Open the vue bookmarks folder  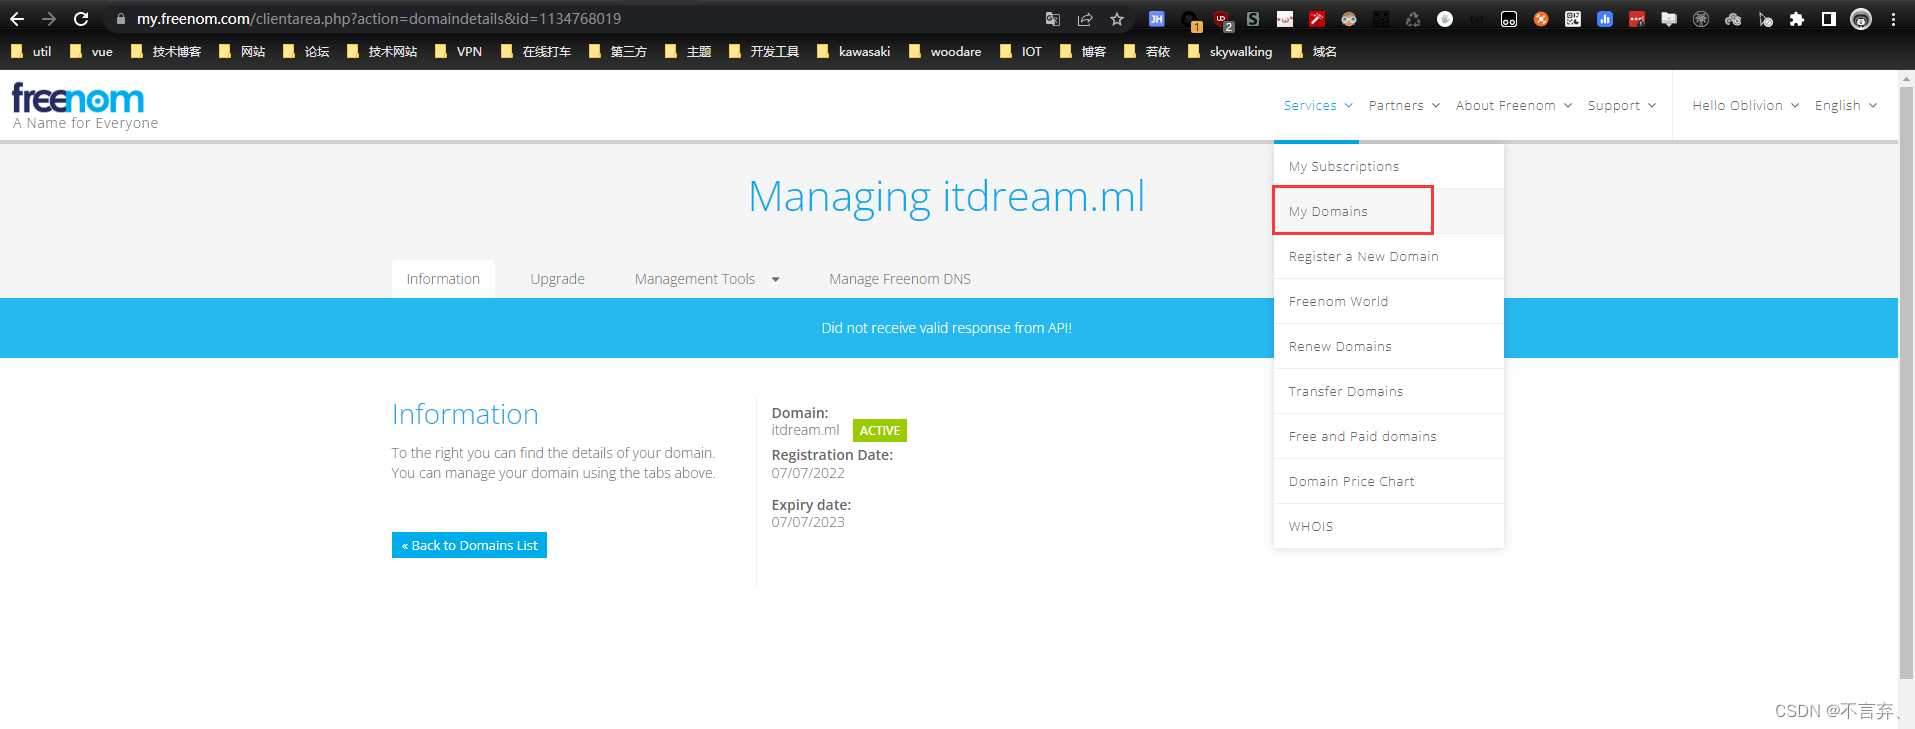click(x=90, y=51)
